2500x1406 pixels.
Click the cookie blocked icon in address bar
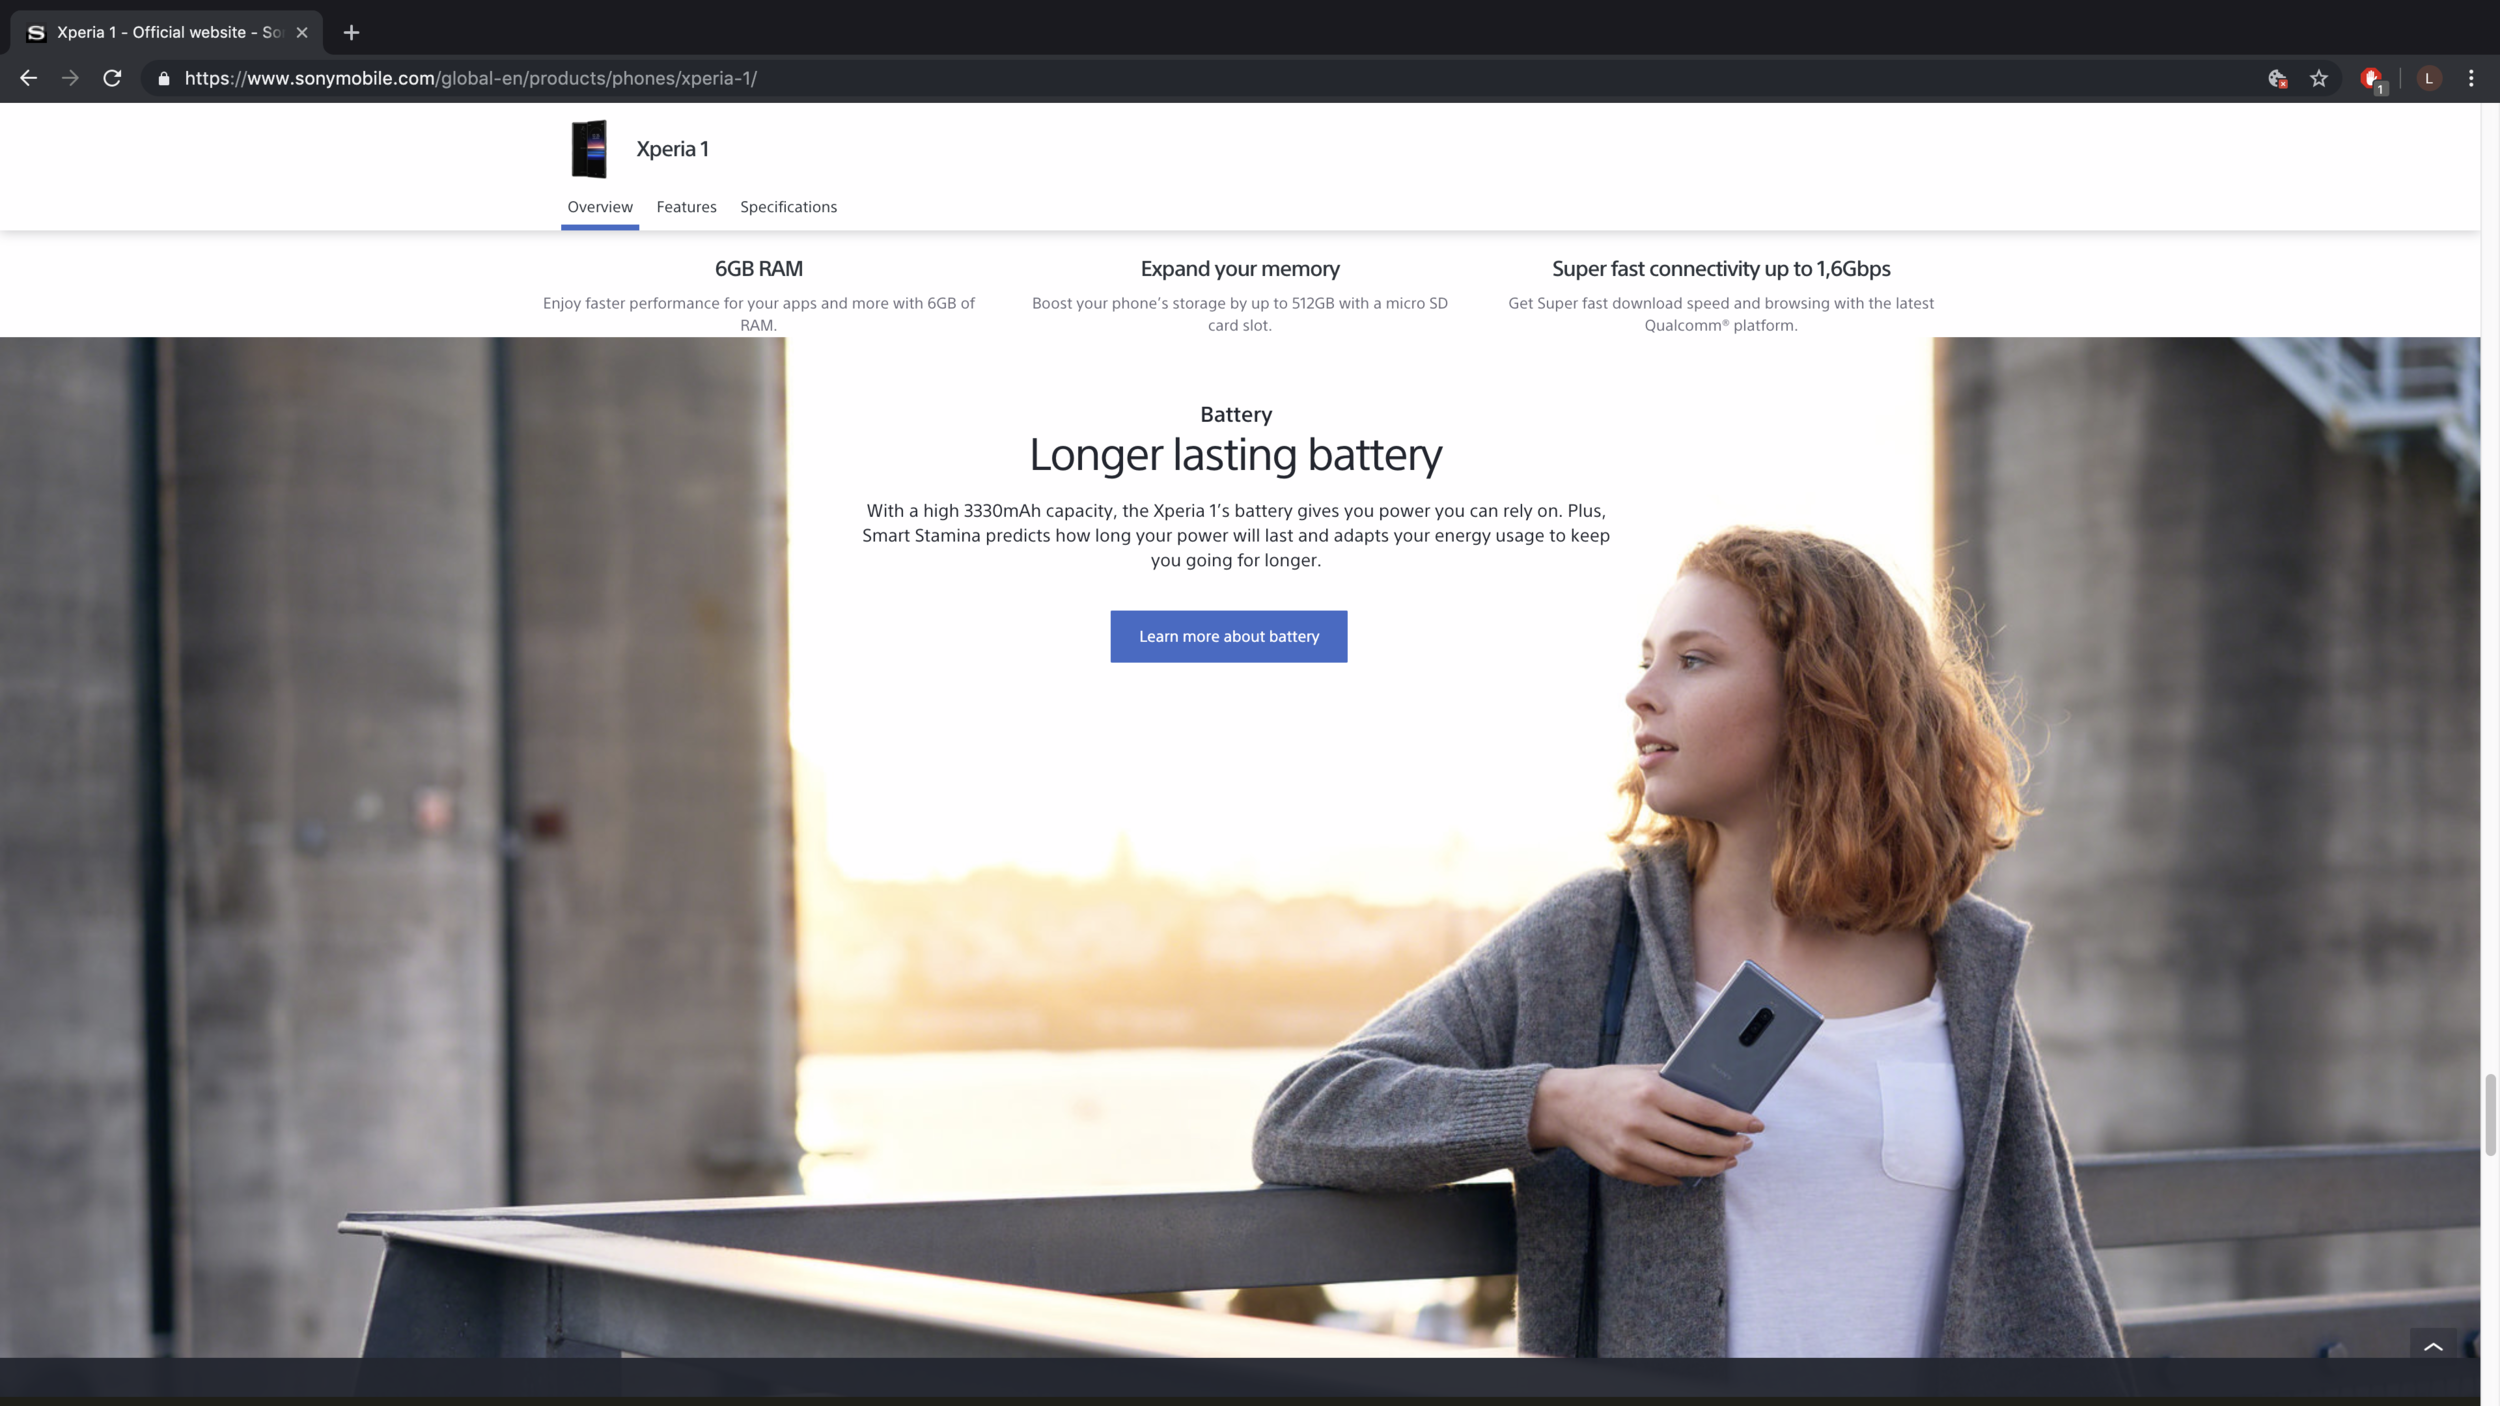point(2277,78)
